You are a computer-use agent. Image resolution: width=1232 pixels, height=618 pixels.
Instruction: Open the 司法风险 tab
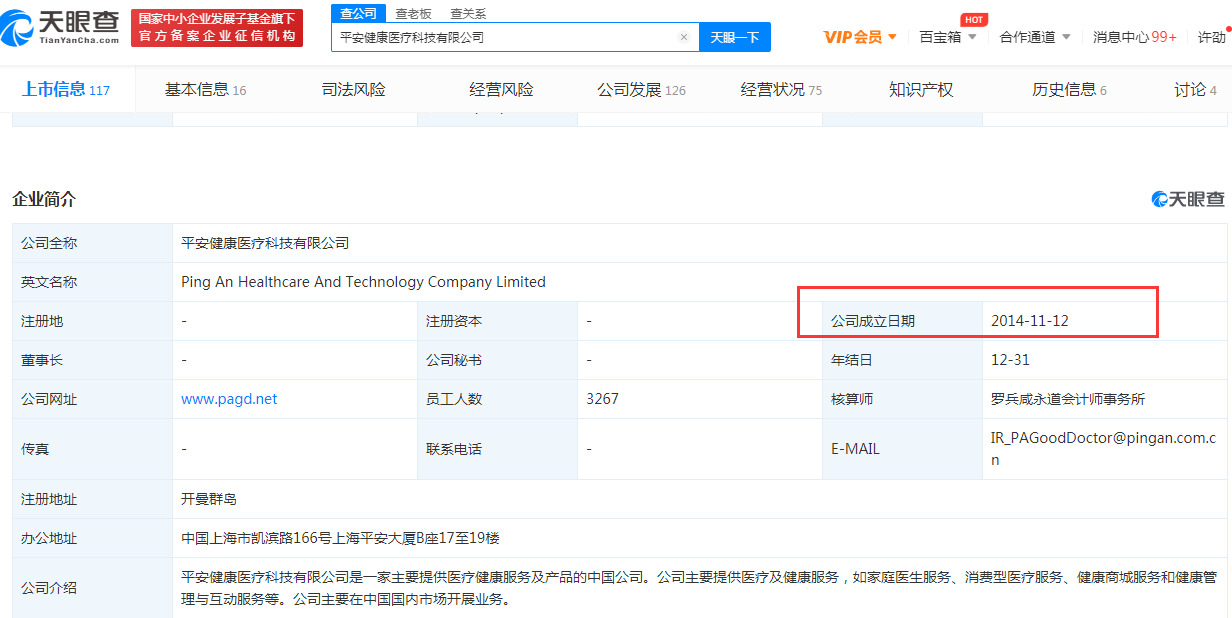click(353, 90)
